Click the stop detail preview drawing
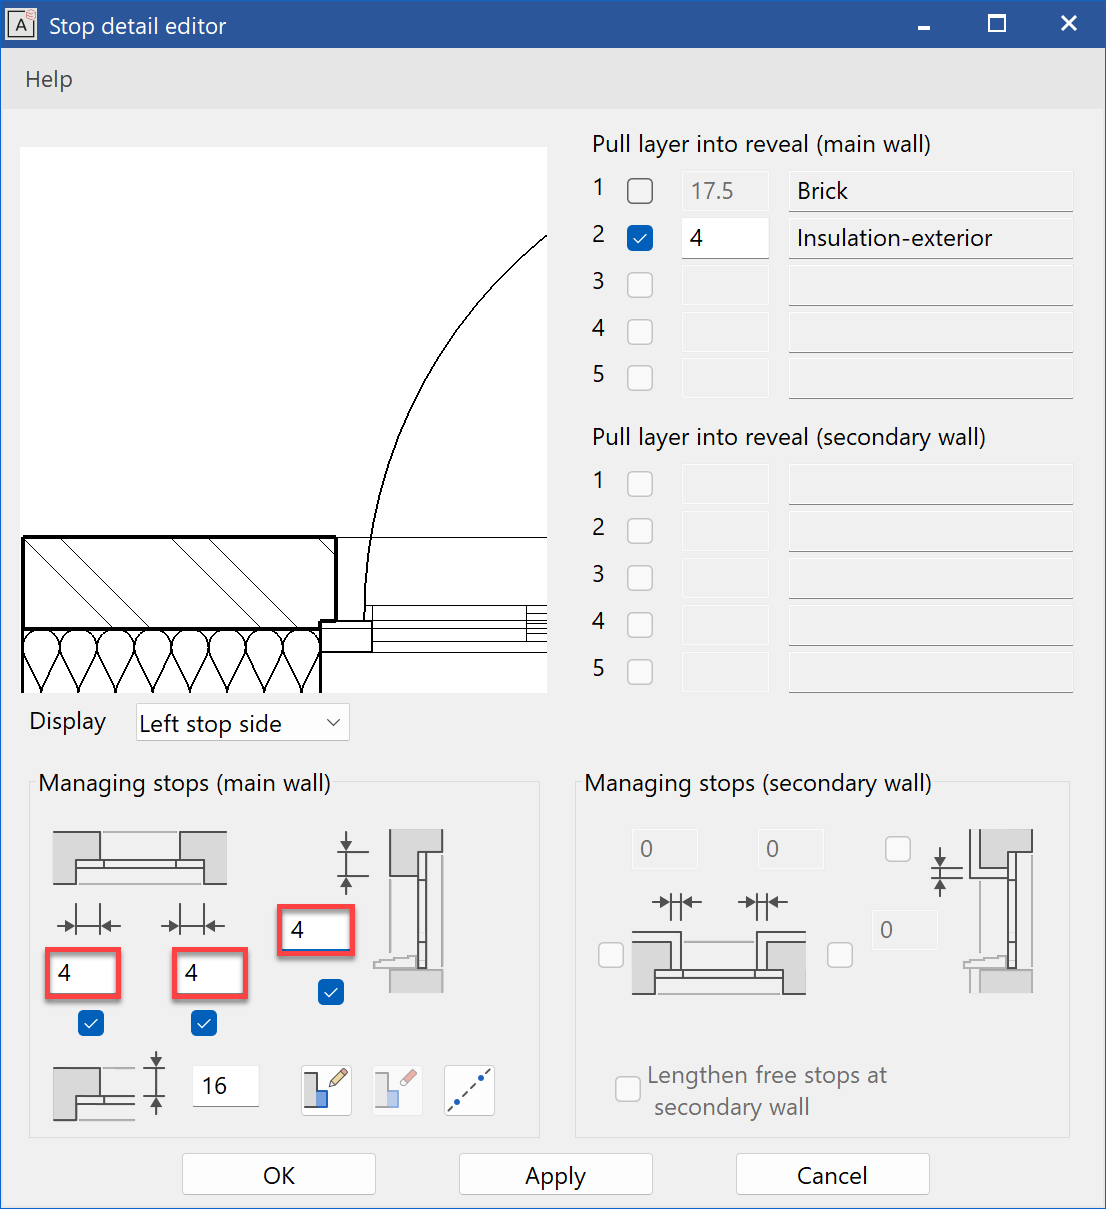Screen dimensions: 1106x1209 tap(283, 420)
